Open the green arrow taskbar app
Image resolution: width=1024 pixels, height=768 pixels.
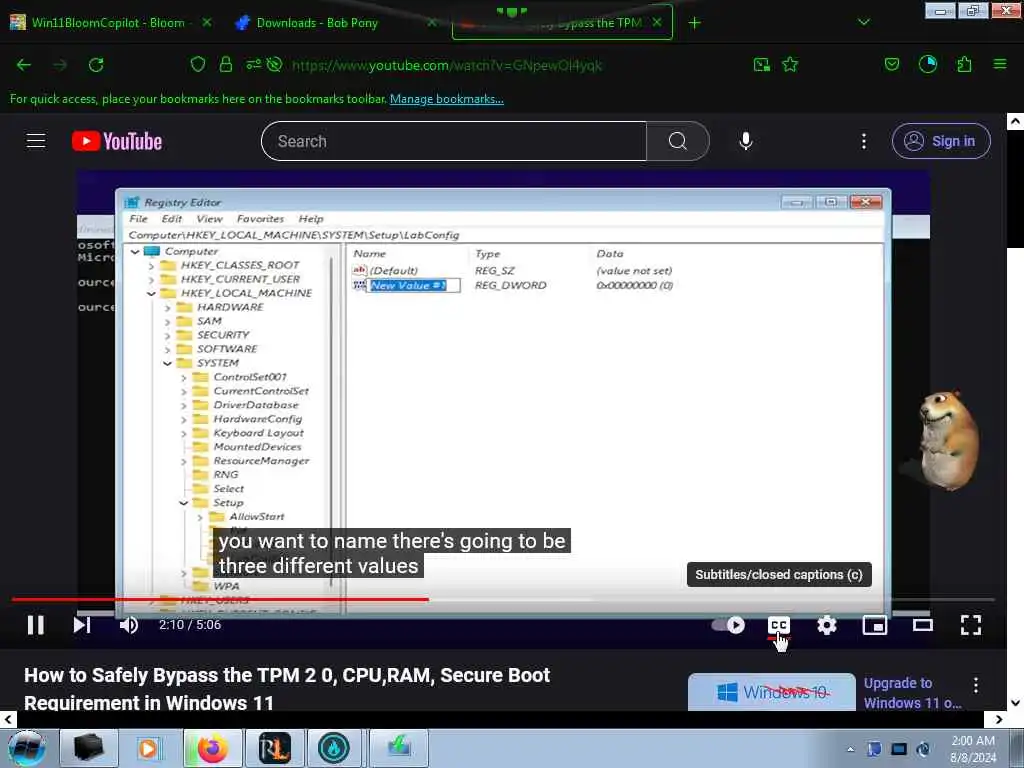pos(398,748)
